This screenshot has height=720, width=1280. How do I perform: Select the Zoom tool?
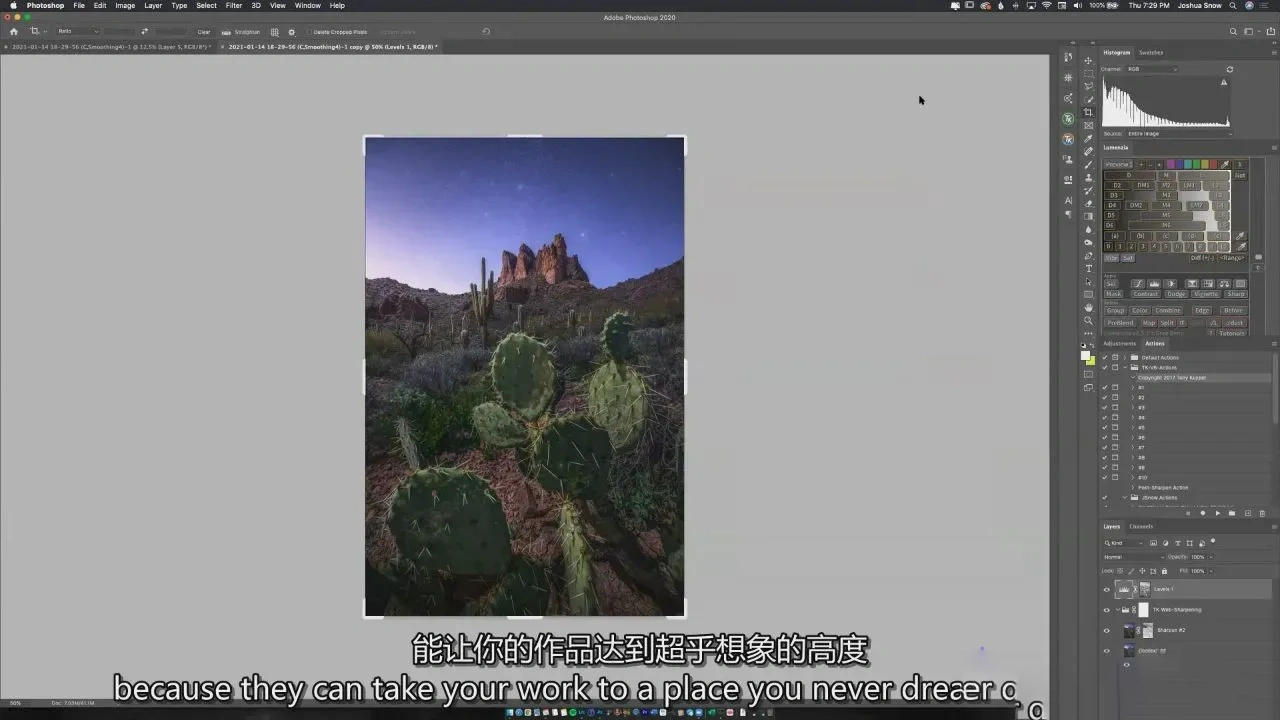(1089, 320)
